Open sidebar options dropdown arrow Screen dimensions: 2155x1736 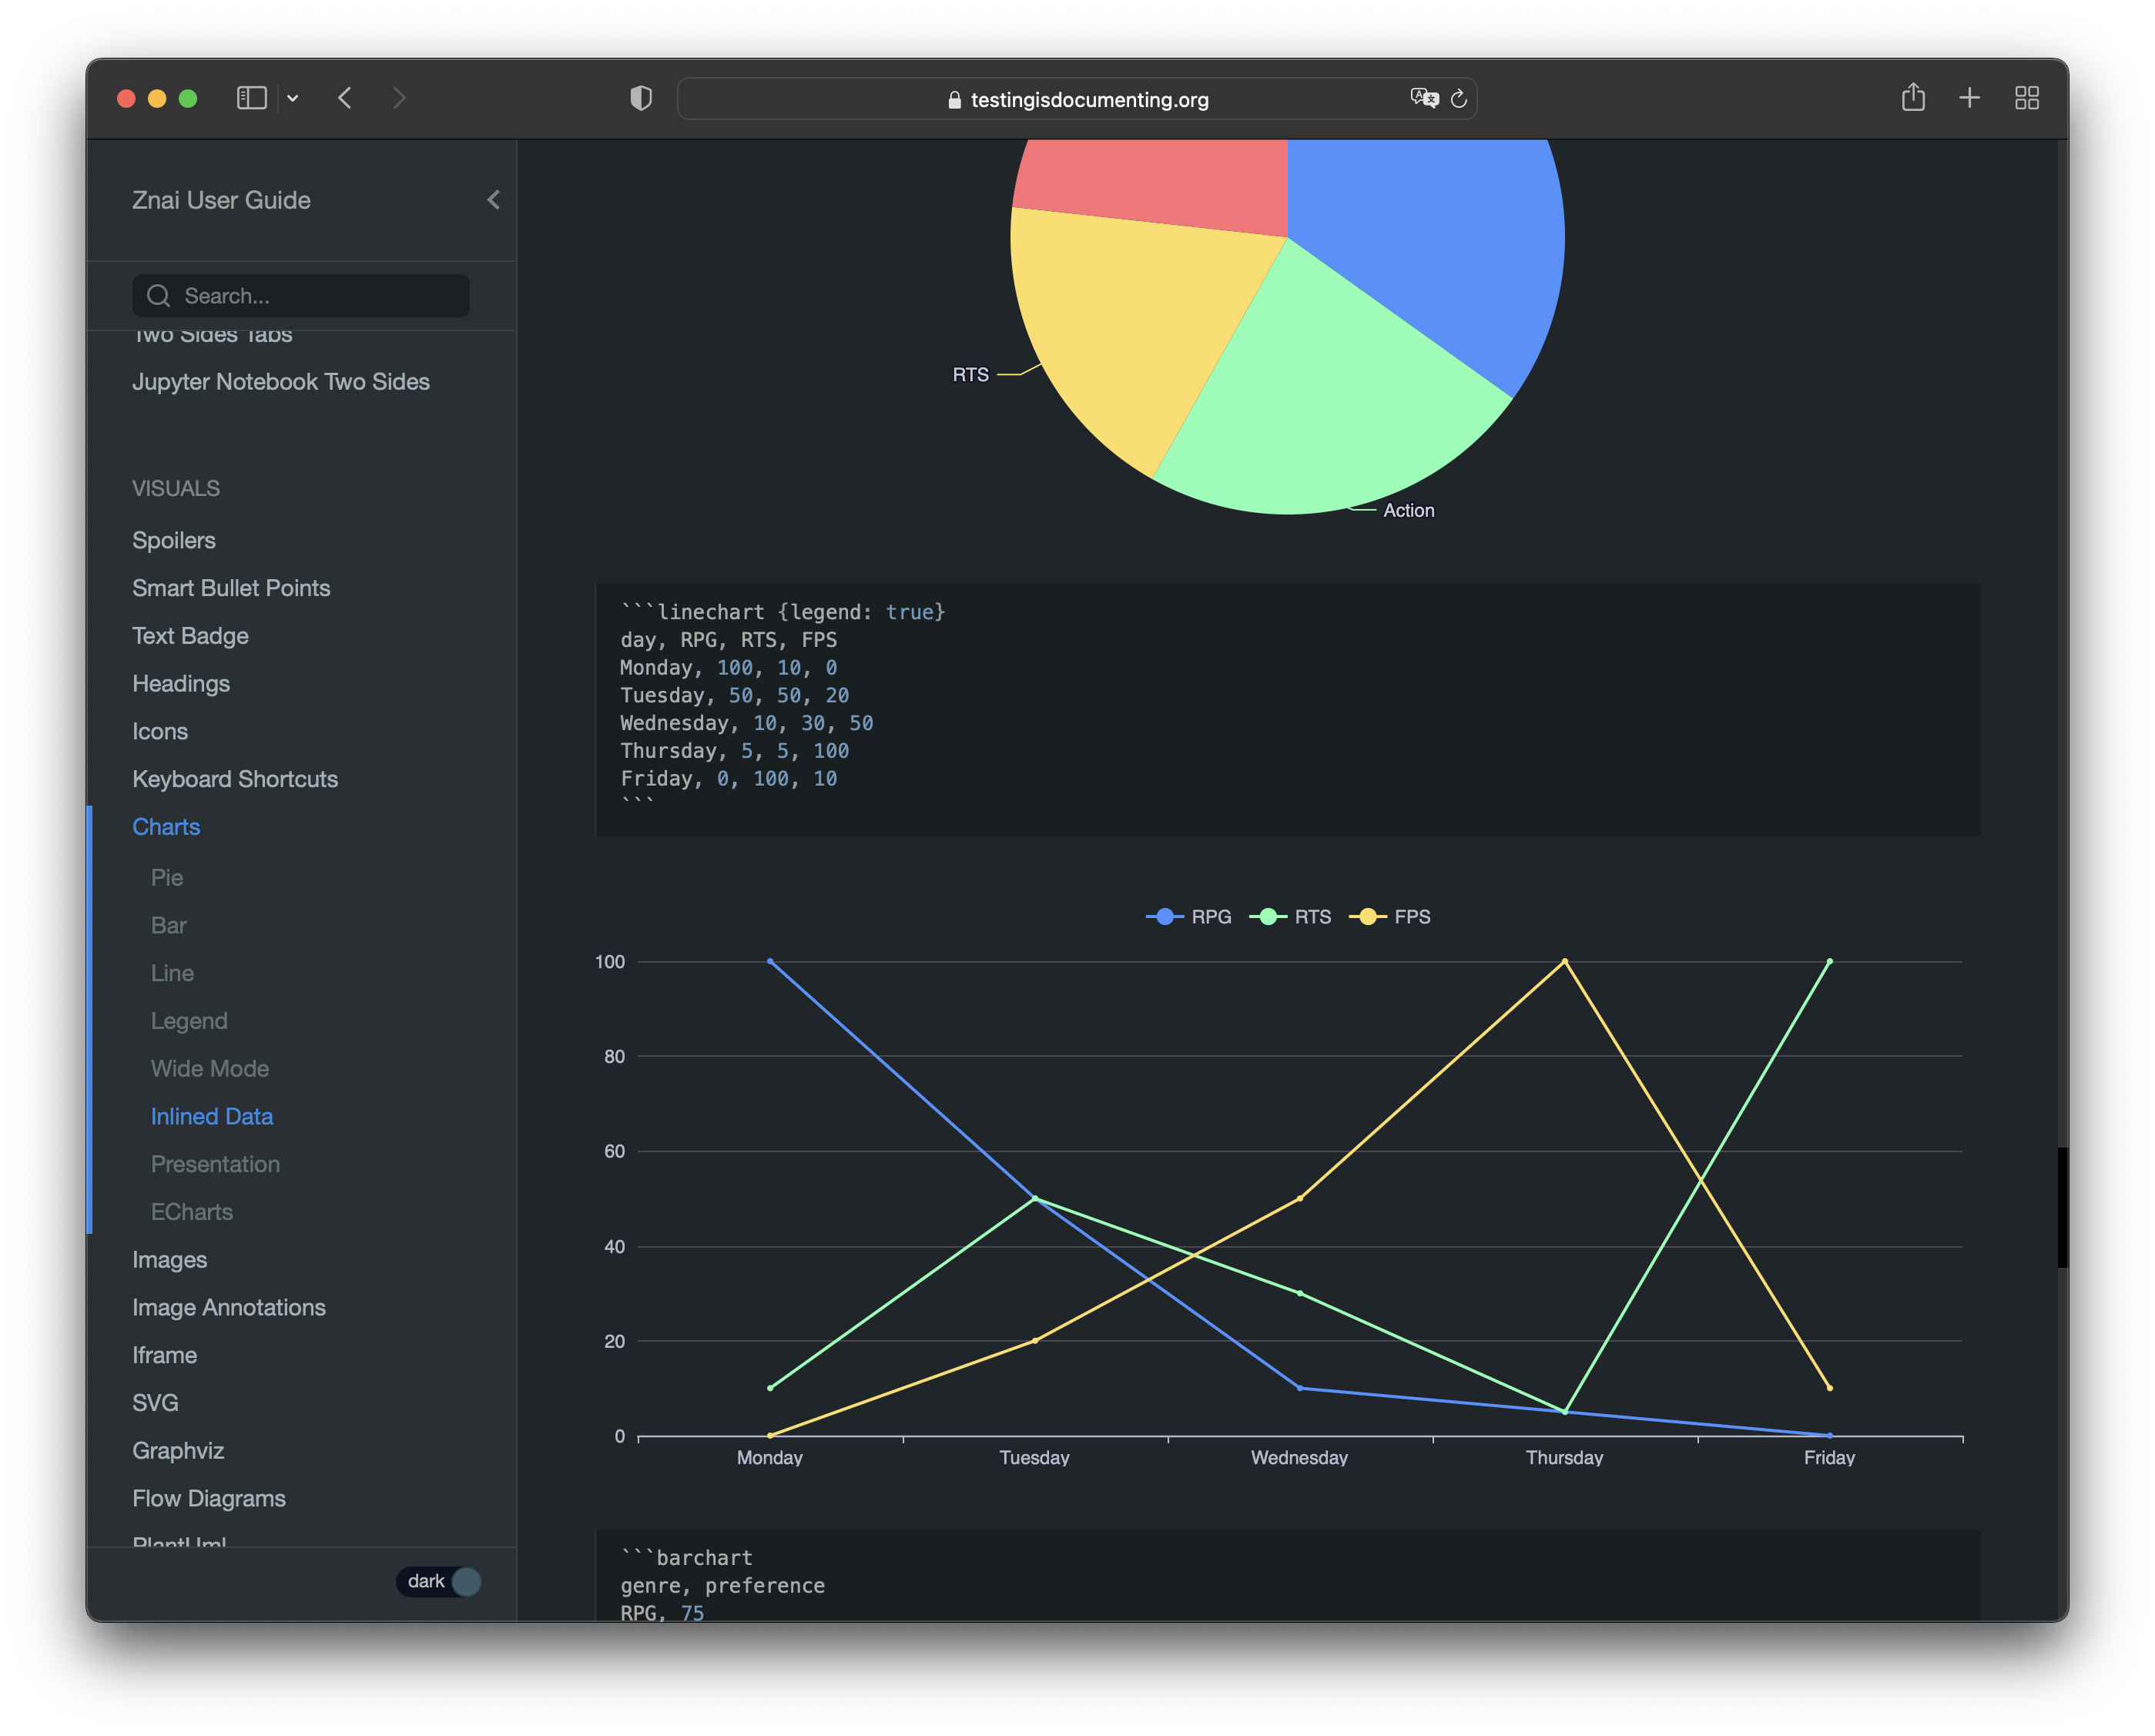(x=293, y=98)
